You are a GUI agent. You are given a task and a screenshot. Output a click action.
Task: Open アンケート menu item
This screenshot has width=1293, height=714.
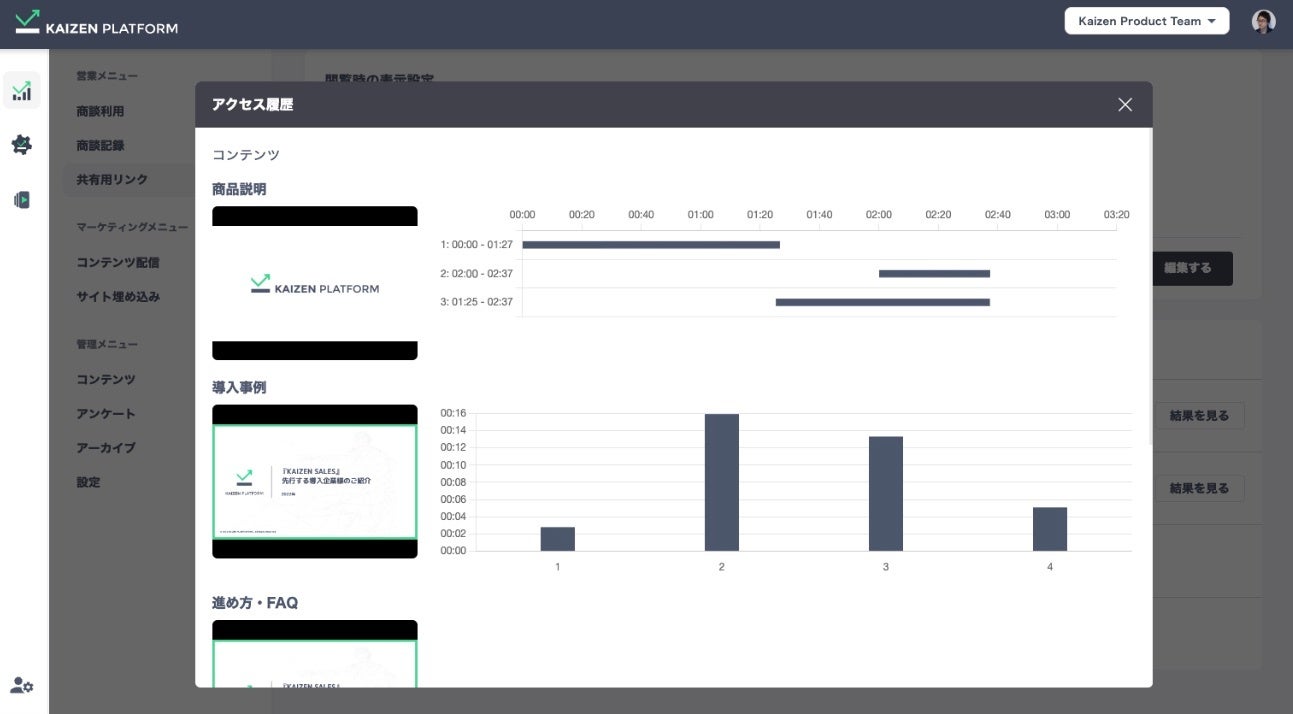(x=106, y=414)
